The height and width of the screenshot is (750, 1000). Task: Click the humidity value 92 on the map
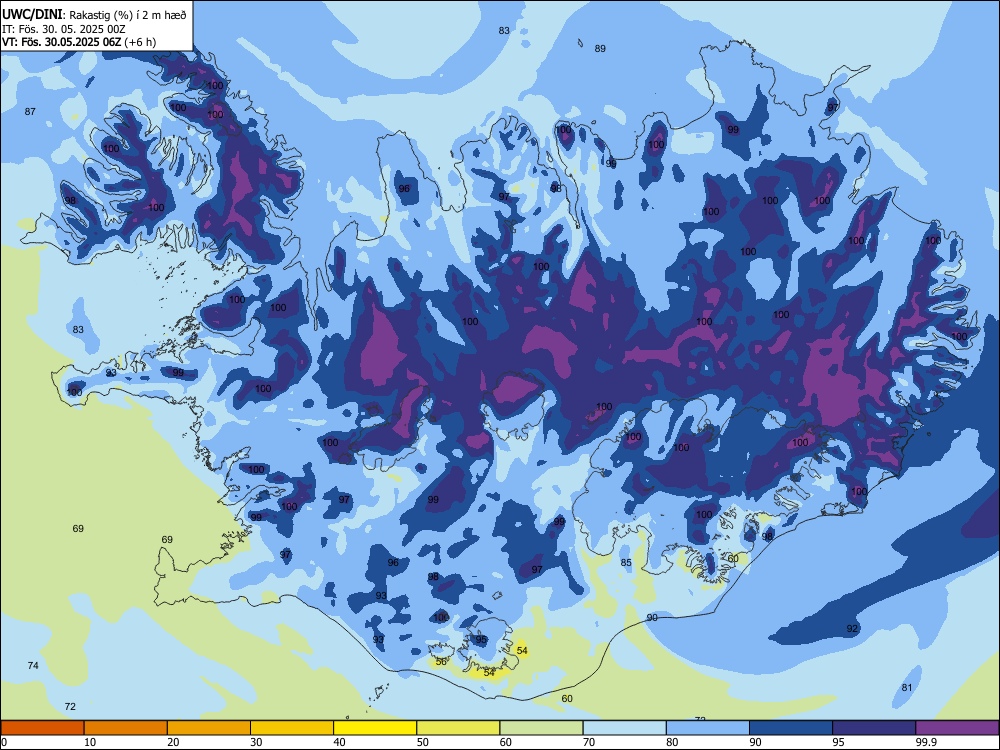coord(853,629)
